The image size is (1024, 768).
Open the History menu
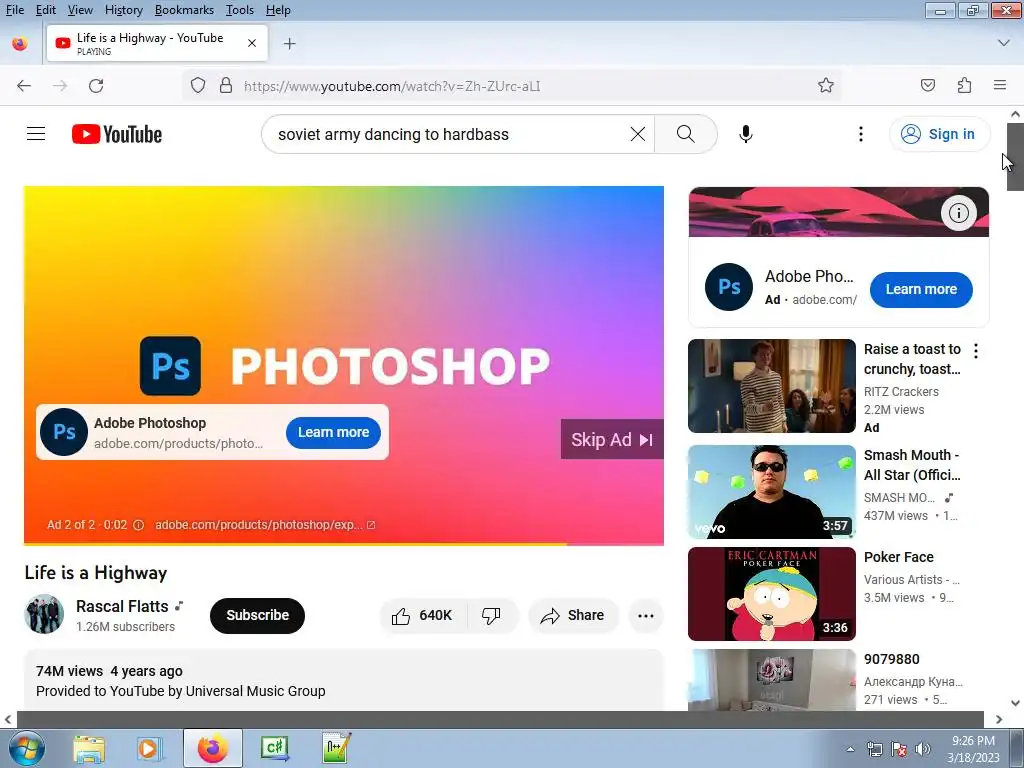123,10
